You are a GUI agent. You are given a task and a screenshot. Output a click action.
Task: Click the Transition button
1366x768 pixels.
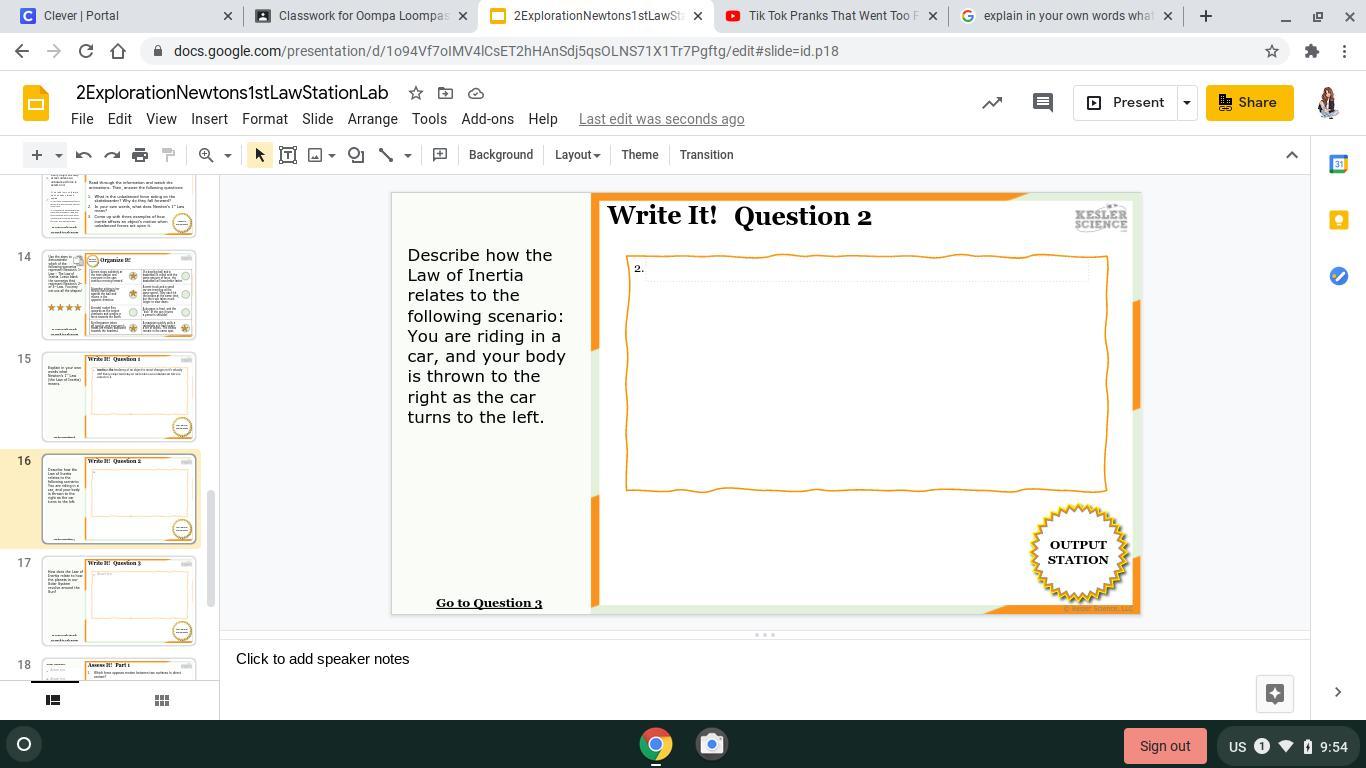pos(707,155)
